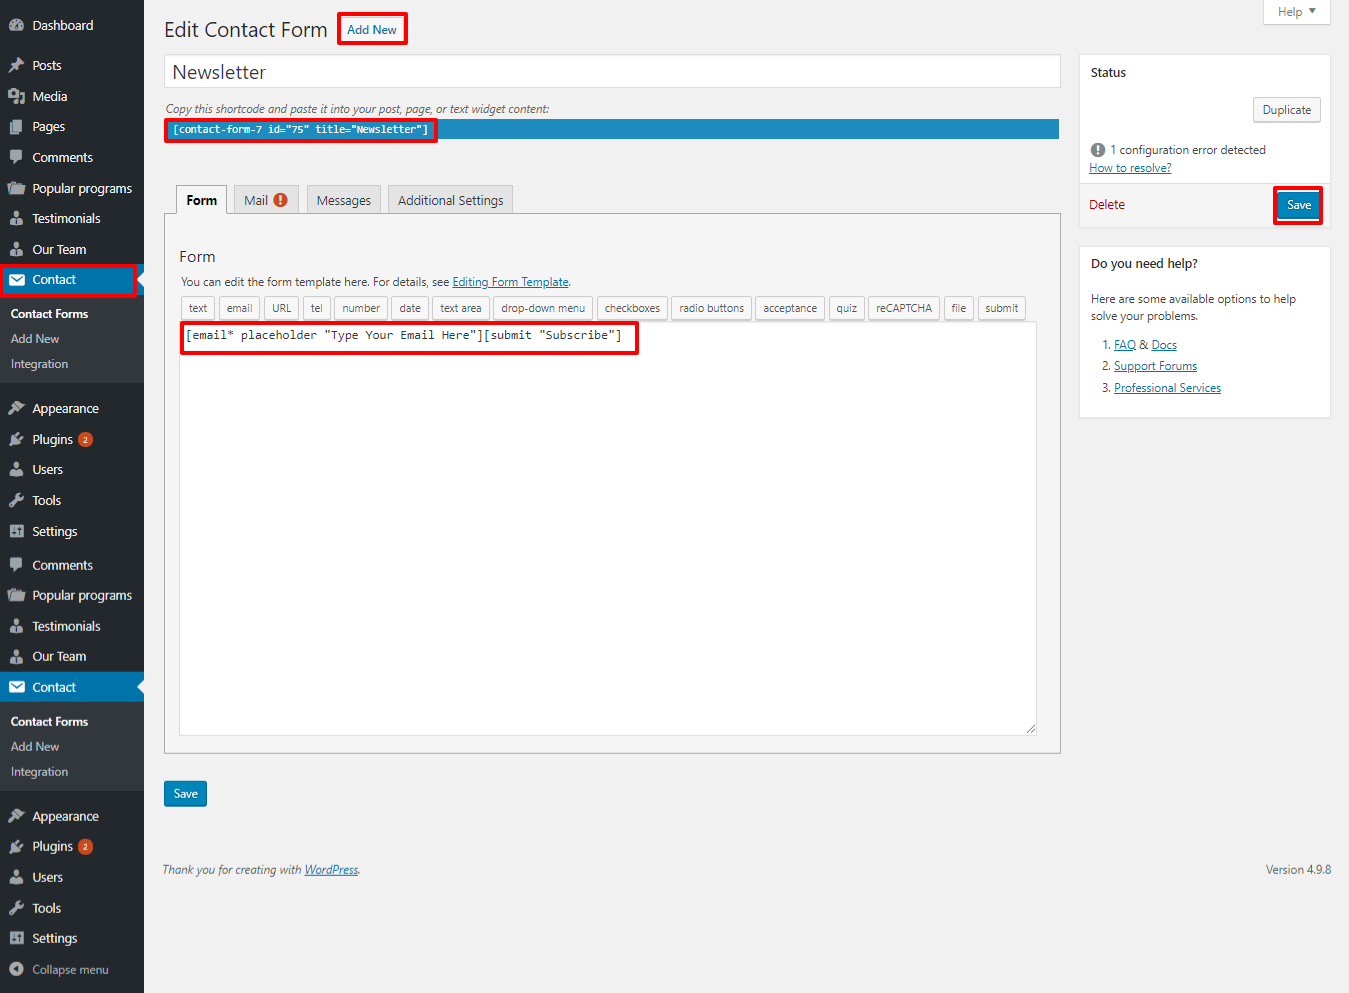The image size is (1349, 993).
Task: Click the Plugins plug icon in upper menu
Action: [x=16, y=440]
